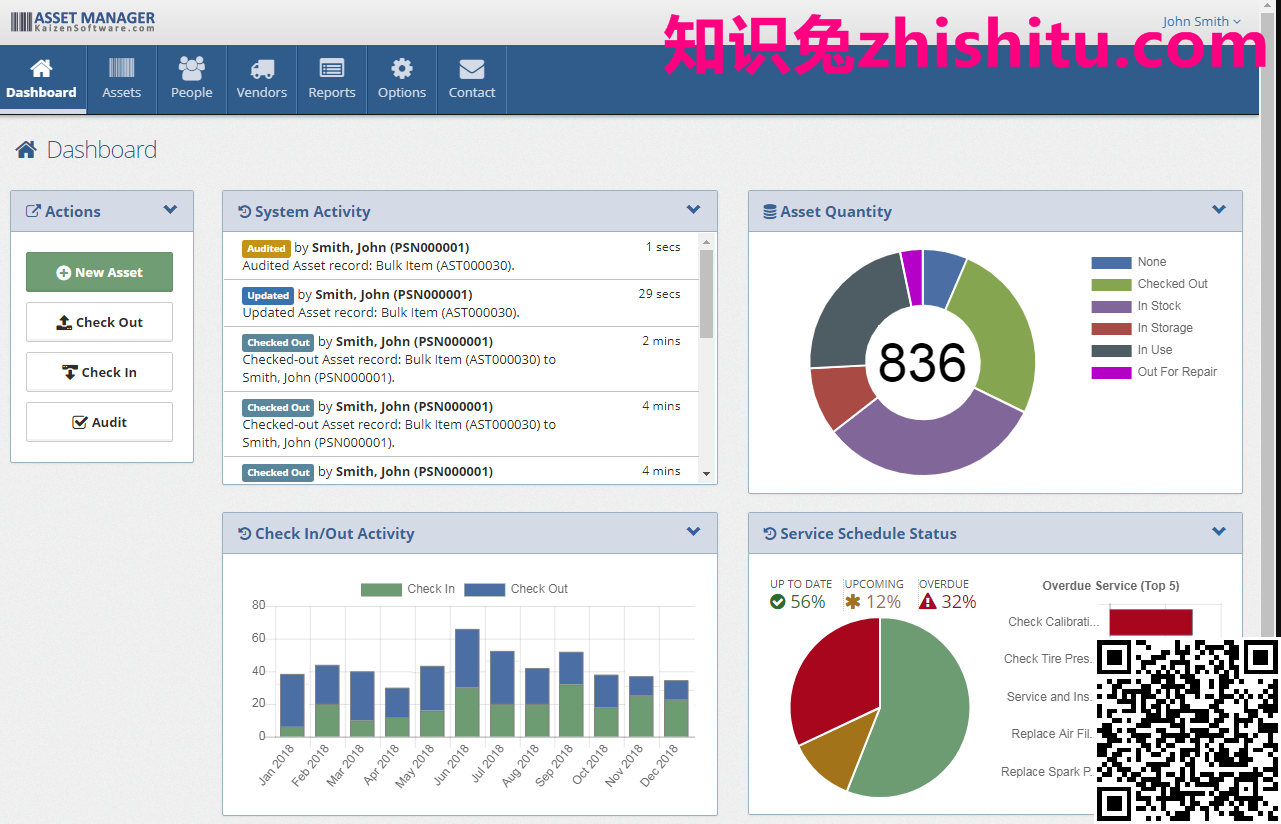Click the home icon beside Dashboard heading
This screenshot has width=1281, height=824.
click(26, 149)
